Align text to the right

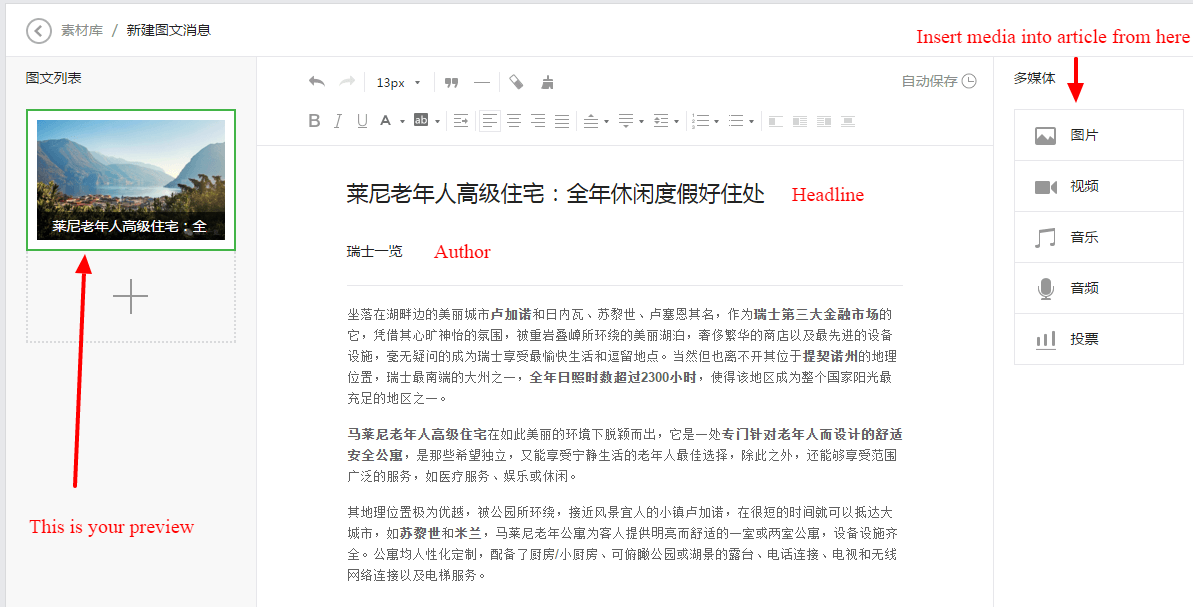tap(538, 120)
